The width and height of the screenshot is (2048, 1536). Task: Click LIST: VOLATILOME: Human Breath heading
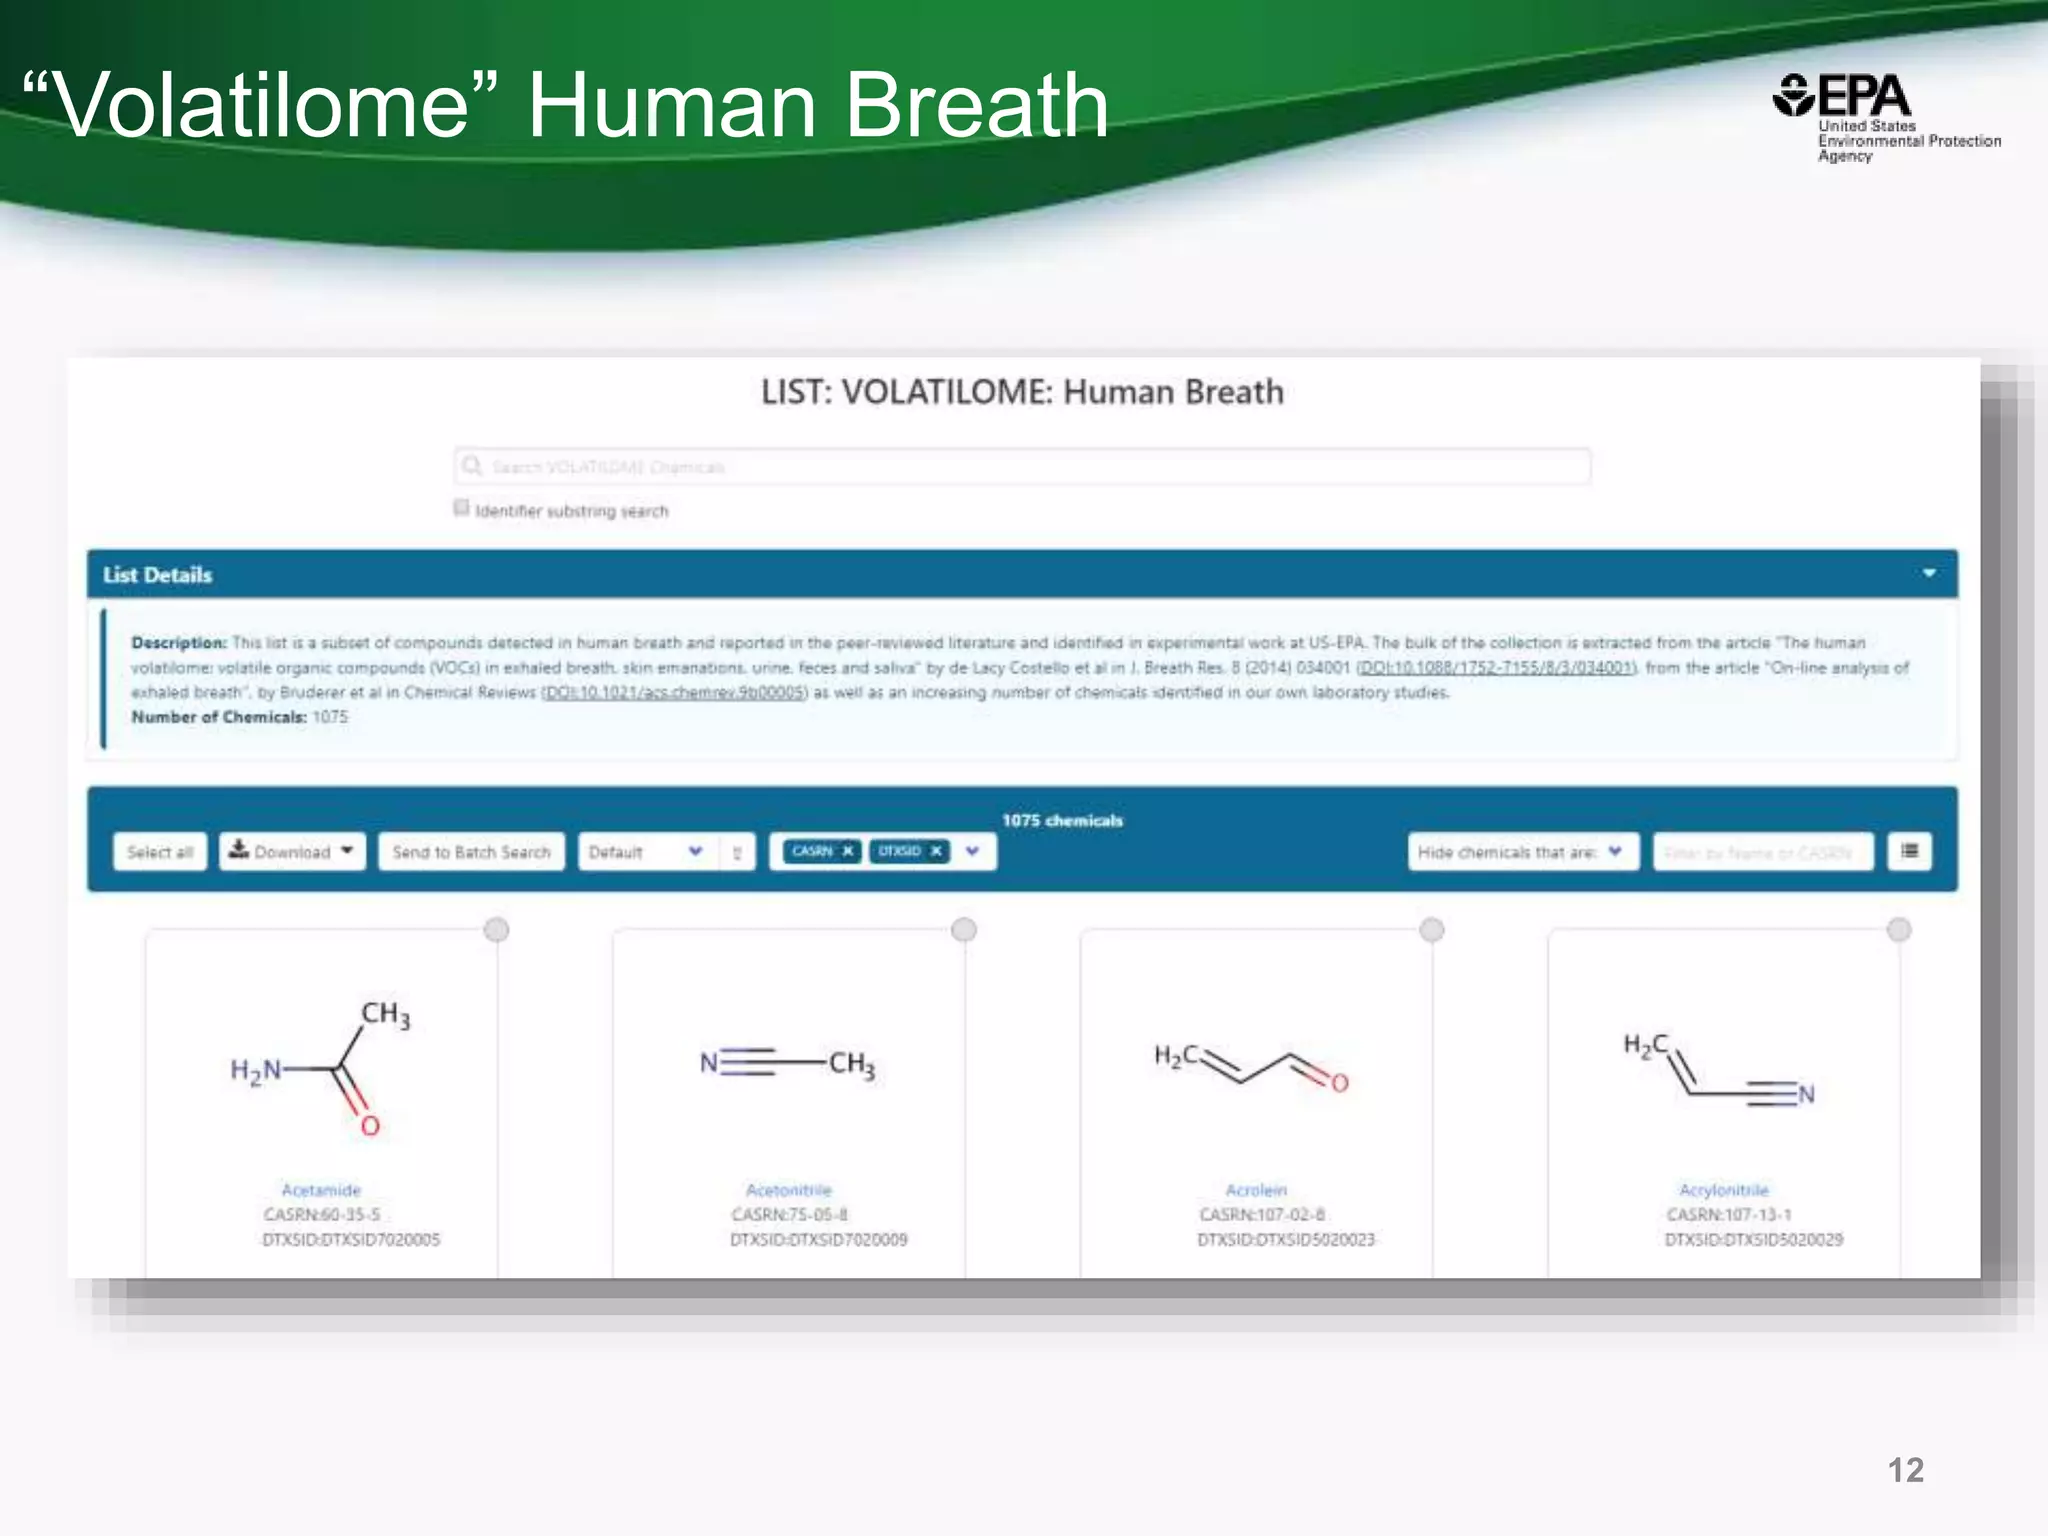[1022, 392]
